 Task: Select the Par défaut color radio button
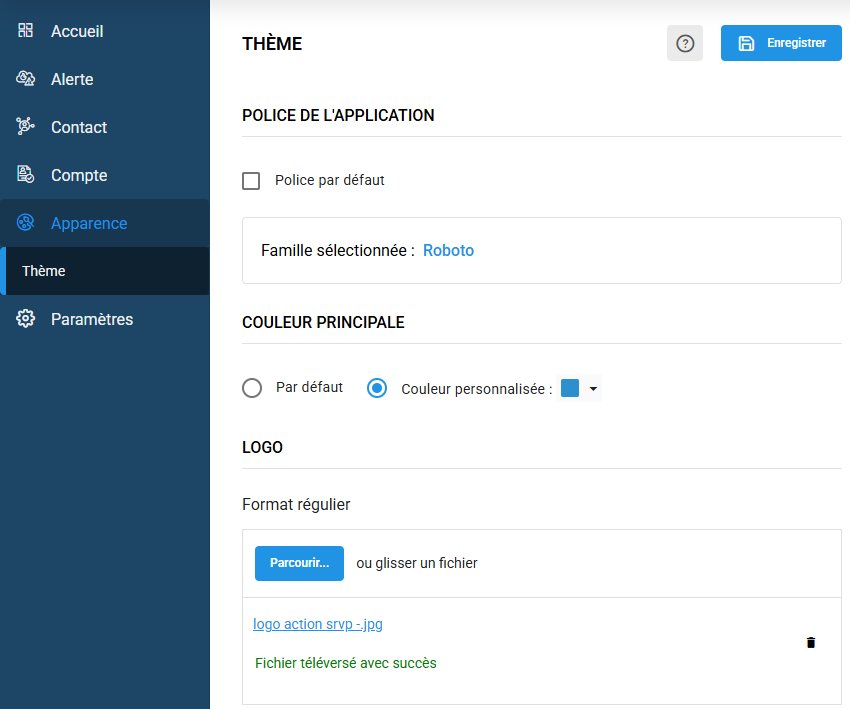[x=252, y=388]
